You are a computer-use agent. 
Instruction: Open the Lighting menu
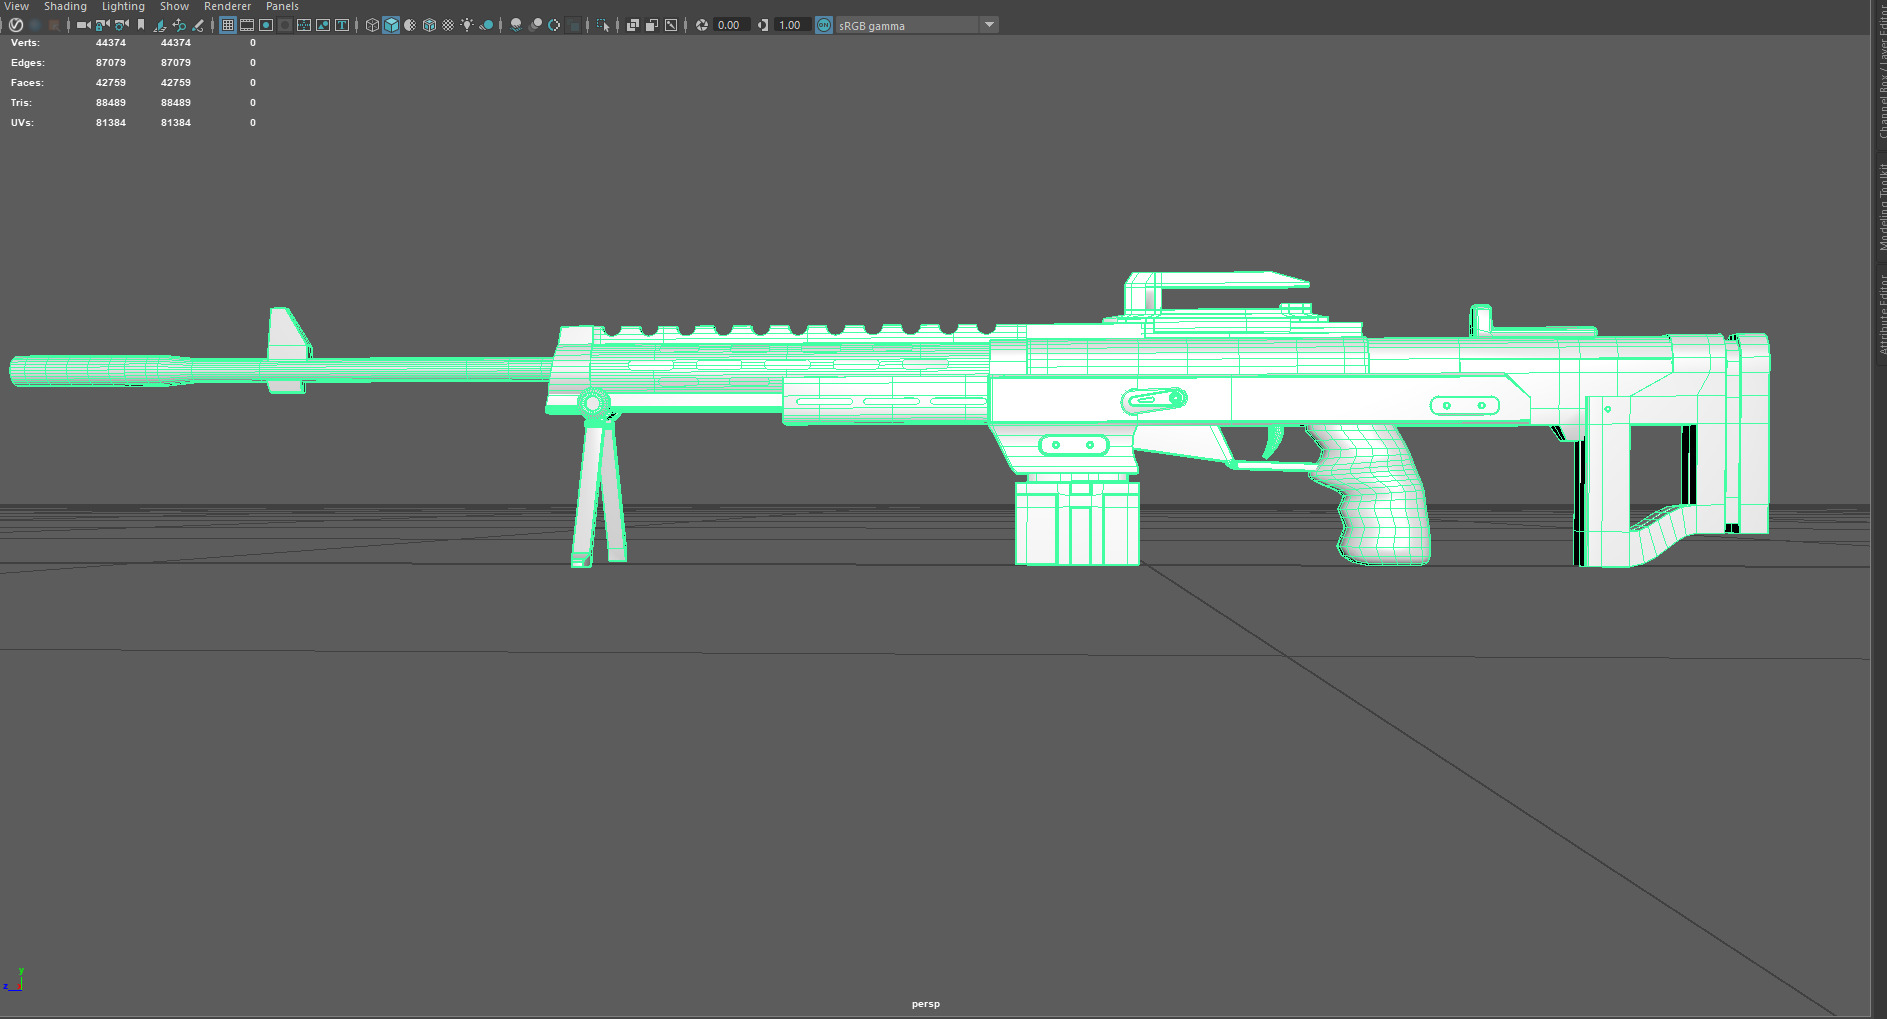click(123, 6)
